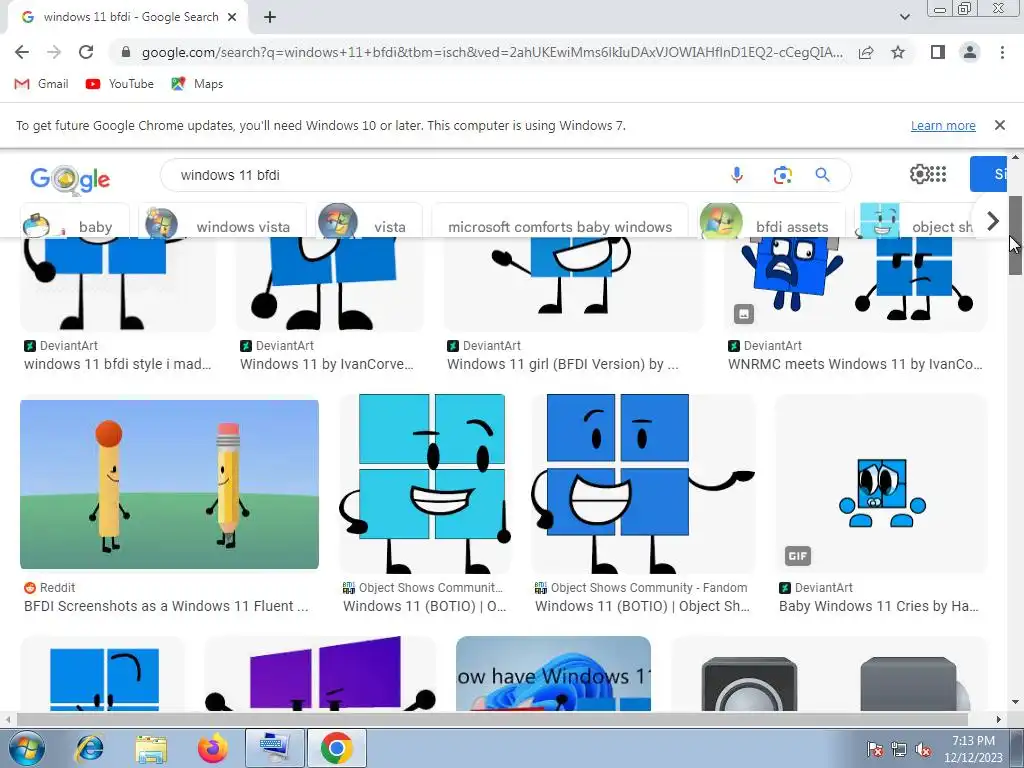Search by voice using the microphone icon
Viewport: 1024px width, 768px height.
737,174
